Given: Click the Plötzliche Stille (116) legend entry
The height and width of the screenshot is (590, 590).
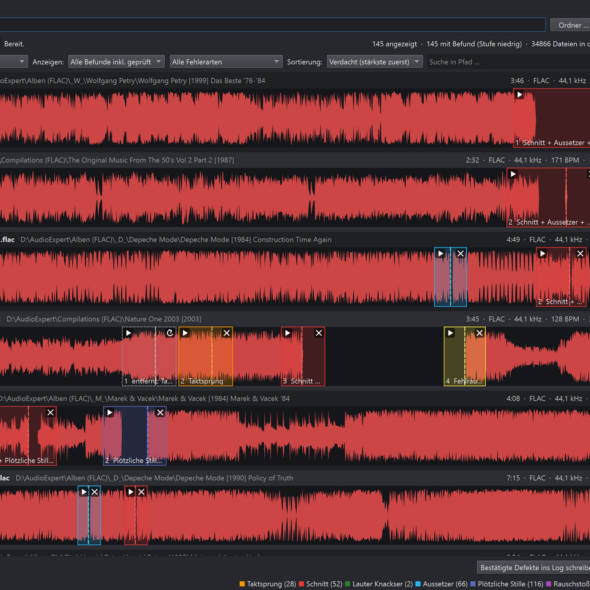Looking at the screenshot, I should pyautogui.click(x=507, y=584).
